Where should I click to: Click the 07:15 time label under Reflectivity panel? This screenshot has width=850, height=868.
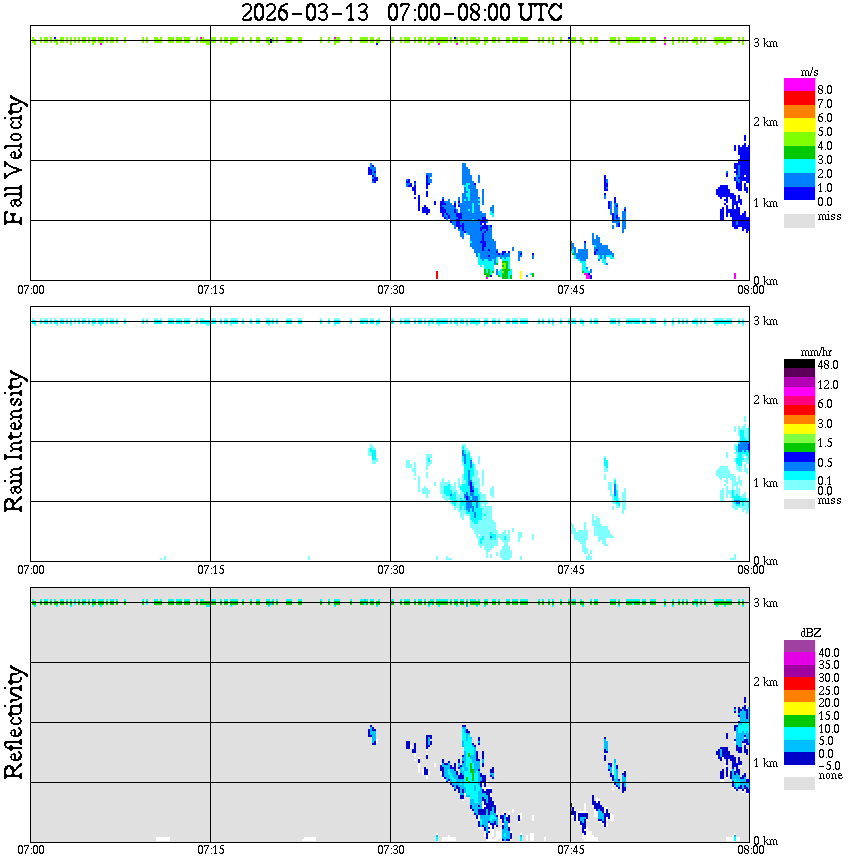point(210,849)
